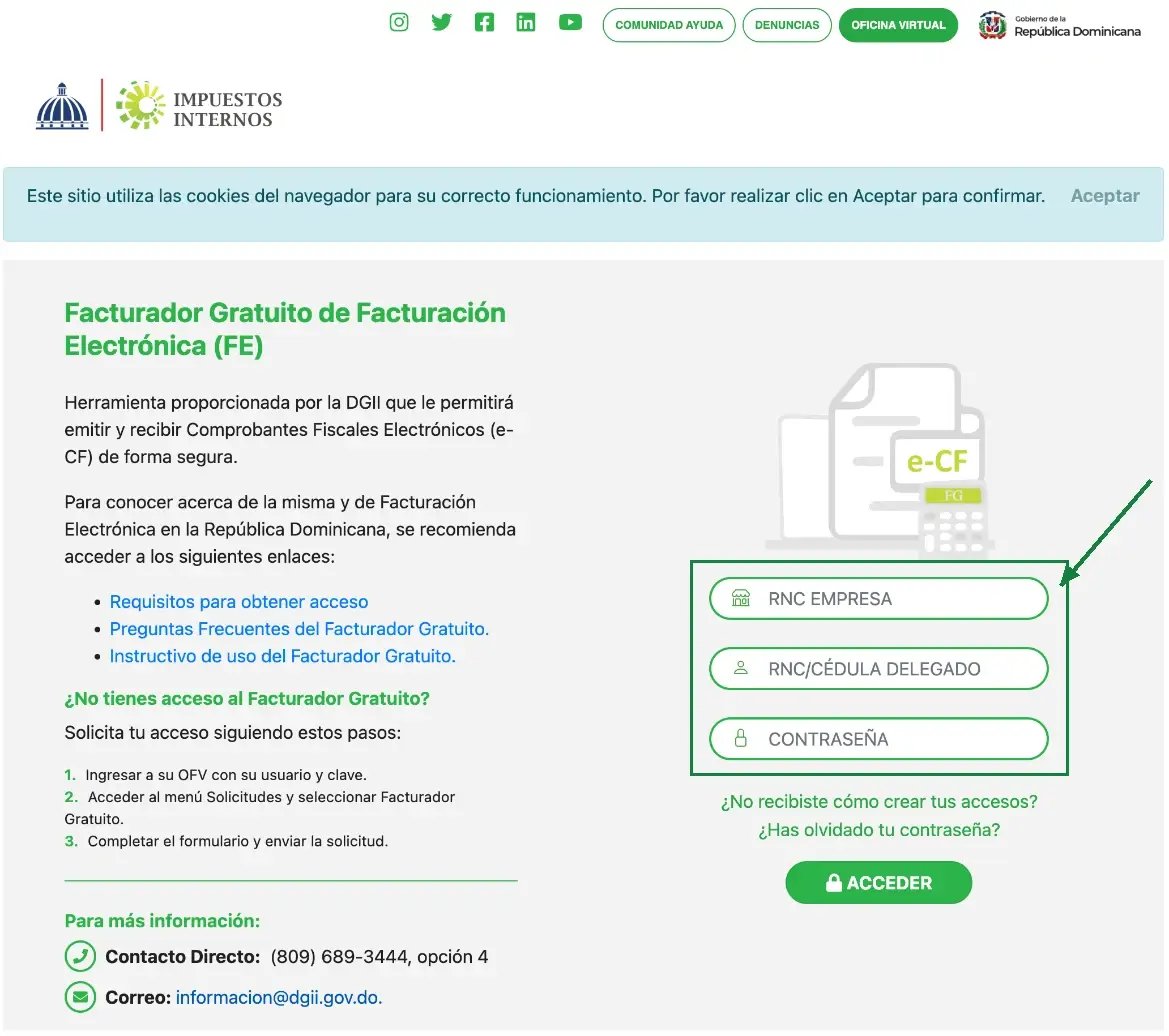The height and width of the screenshot is (1036, 1169).
Task: Open the Twitter social icon
Action: pyautogui.click(x=441, y=22)
